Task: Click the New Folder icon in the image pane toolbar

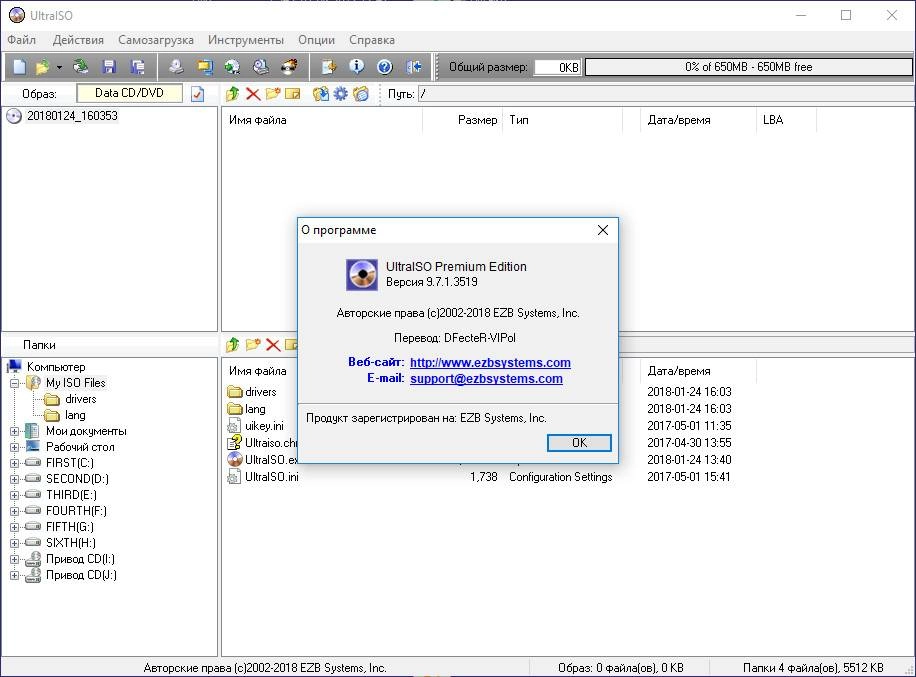Action: 273,93
